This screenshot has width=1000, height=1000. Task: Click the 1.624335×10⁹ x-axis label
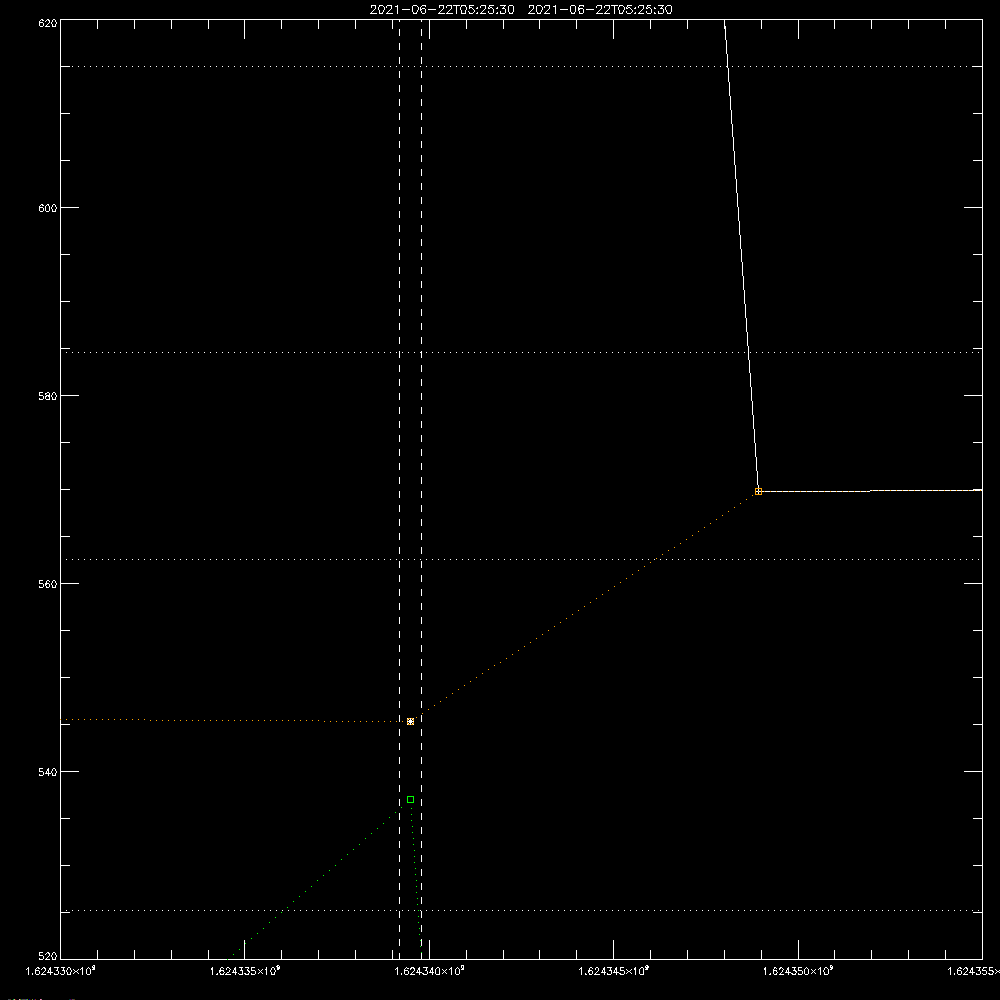click(245, 971)
